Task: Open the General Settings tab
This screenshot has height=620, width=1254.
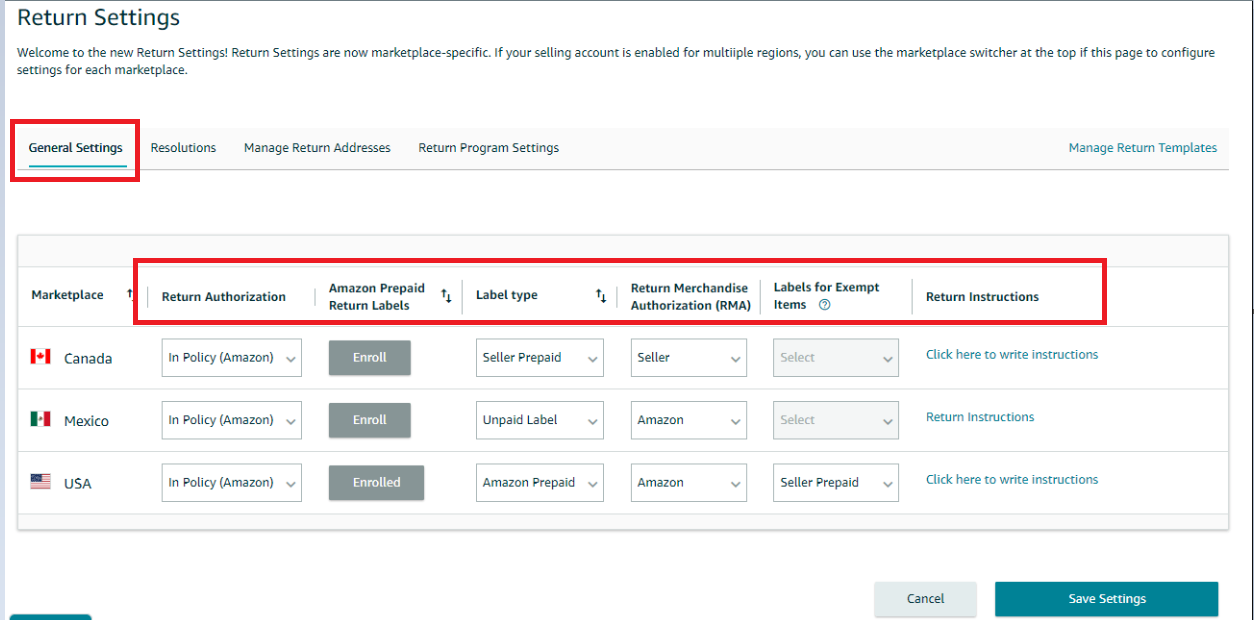Action: coord(76,148)
